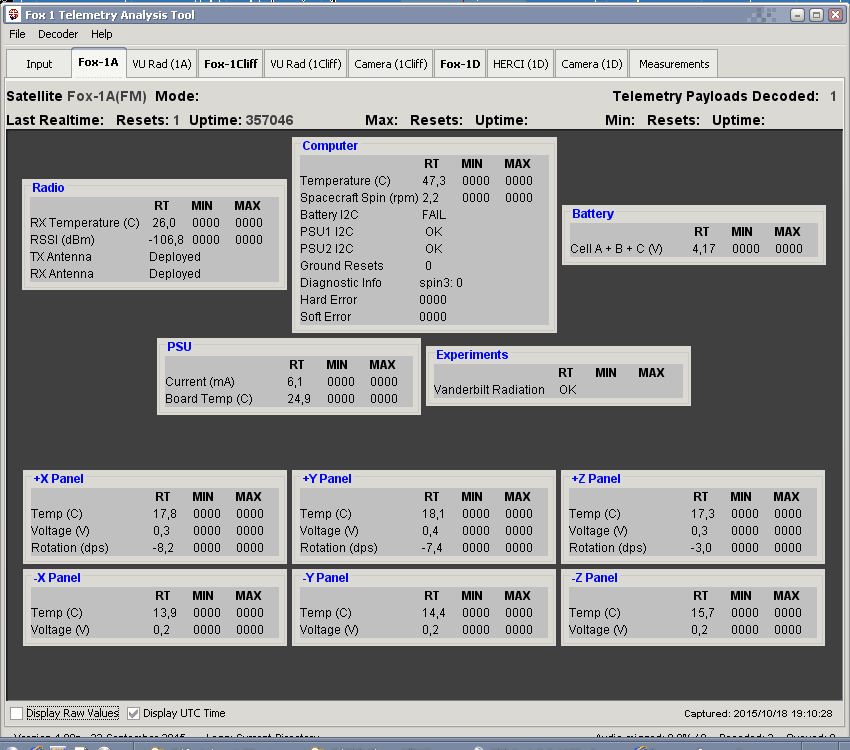Go to the Fox-1Cliff tab
Screen dimensions: 850x750
click(231, 64)
